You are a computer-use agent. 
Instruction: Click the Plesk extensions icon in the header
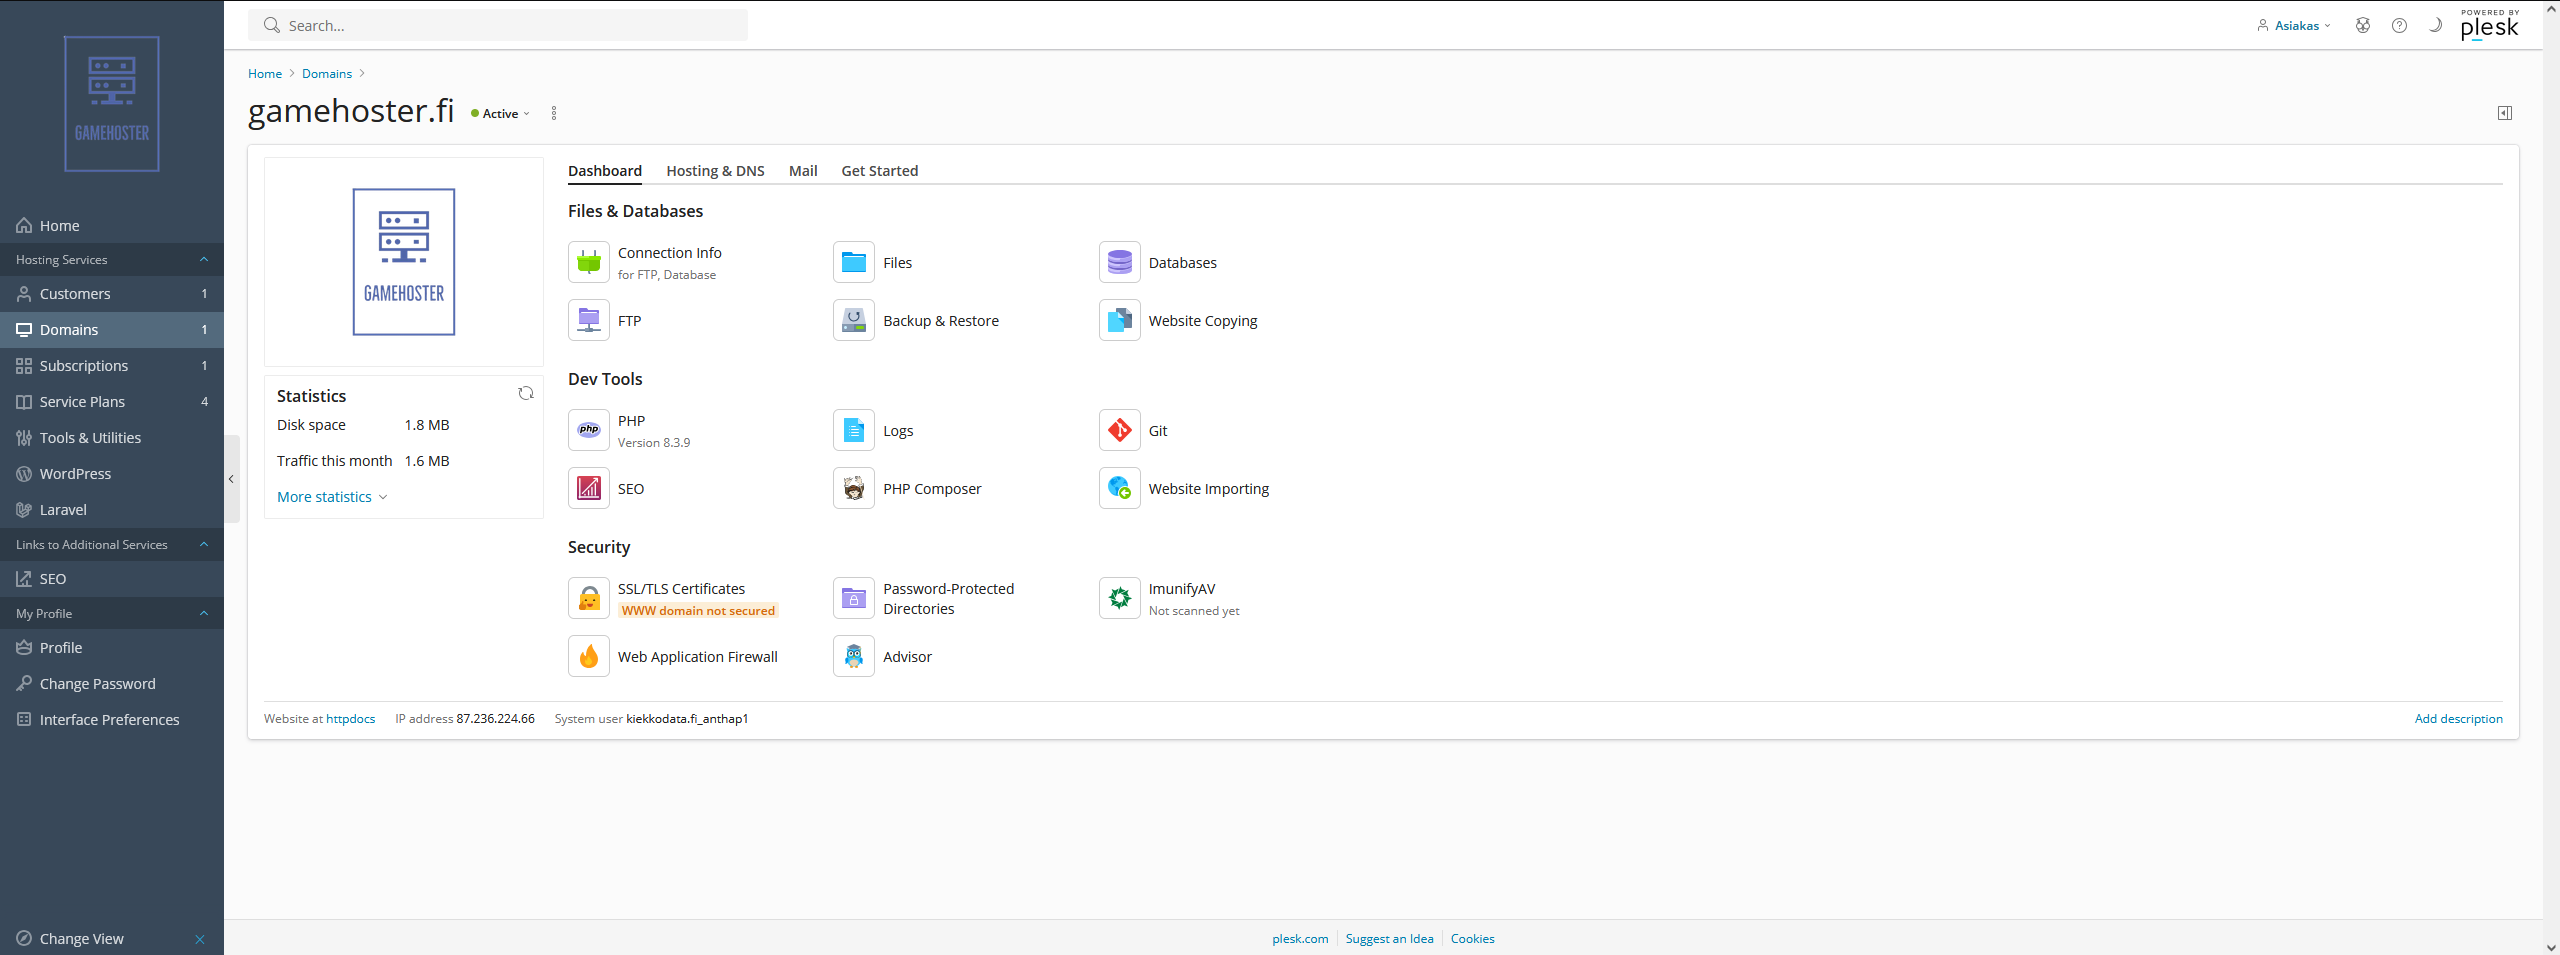point(2363,26)
